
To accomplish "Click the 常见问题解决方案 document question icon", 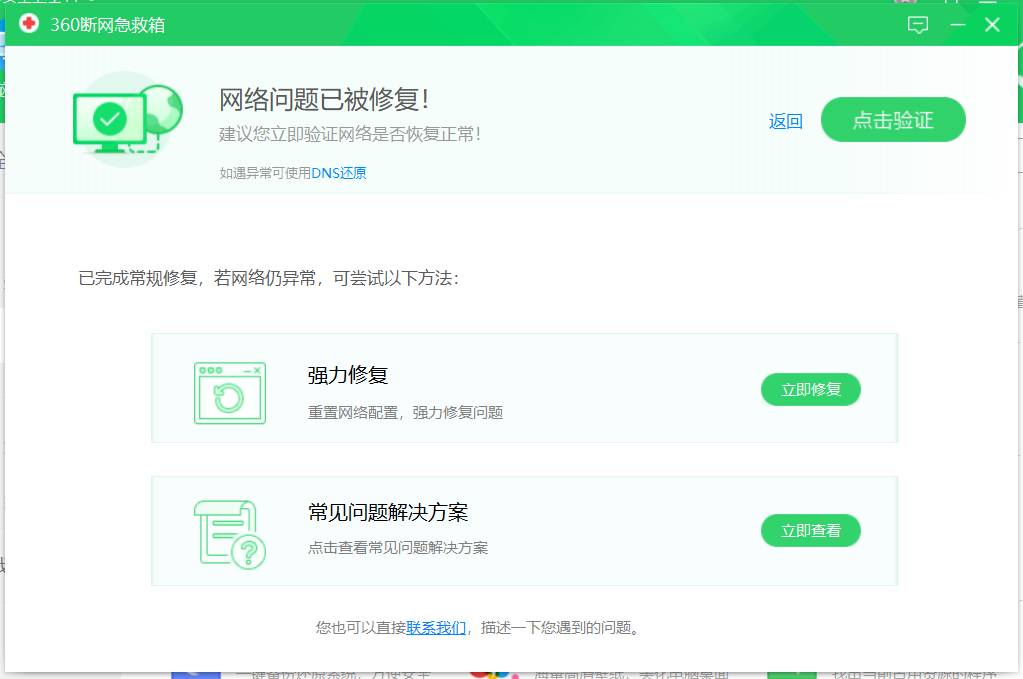I will pyautogui.click(x=230, y=535).
